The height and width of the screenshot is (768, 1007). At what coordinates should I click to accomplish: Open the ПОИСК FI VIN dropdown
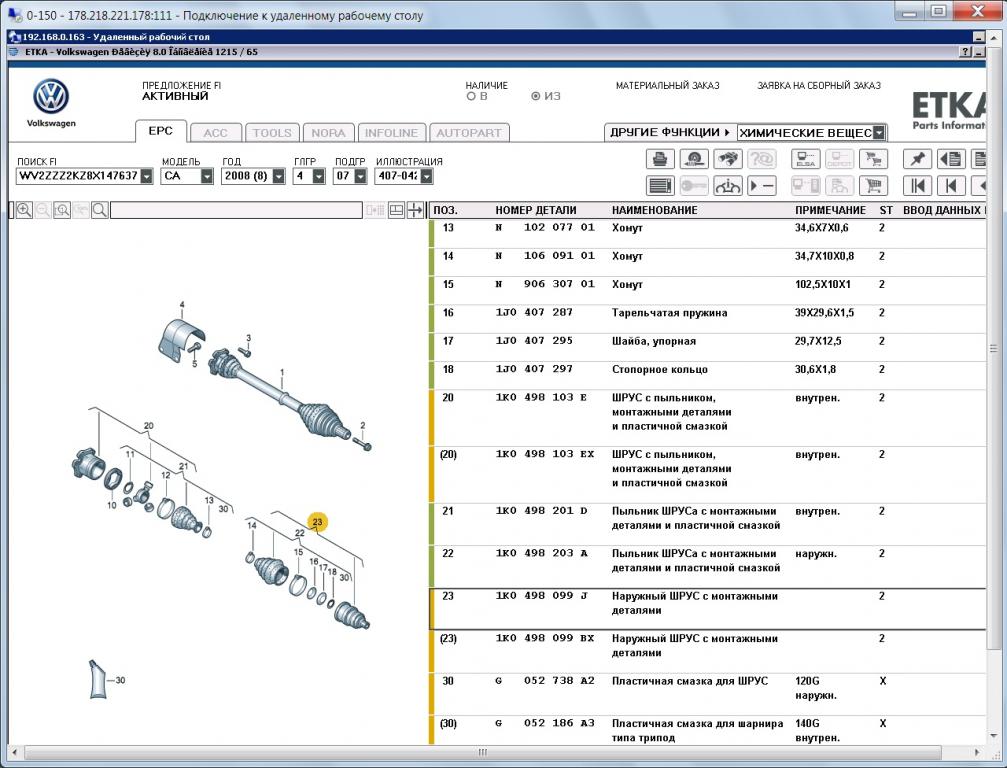click(147, 176)
